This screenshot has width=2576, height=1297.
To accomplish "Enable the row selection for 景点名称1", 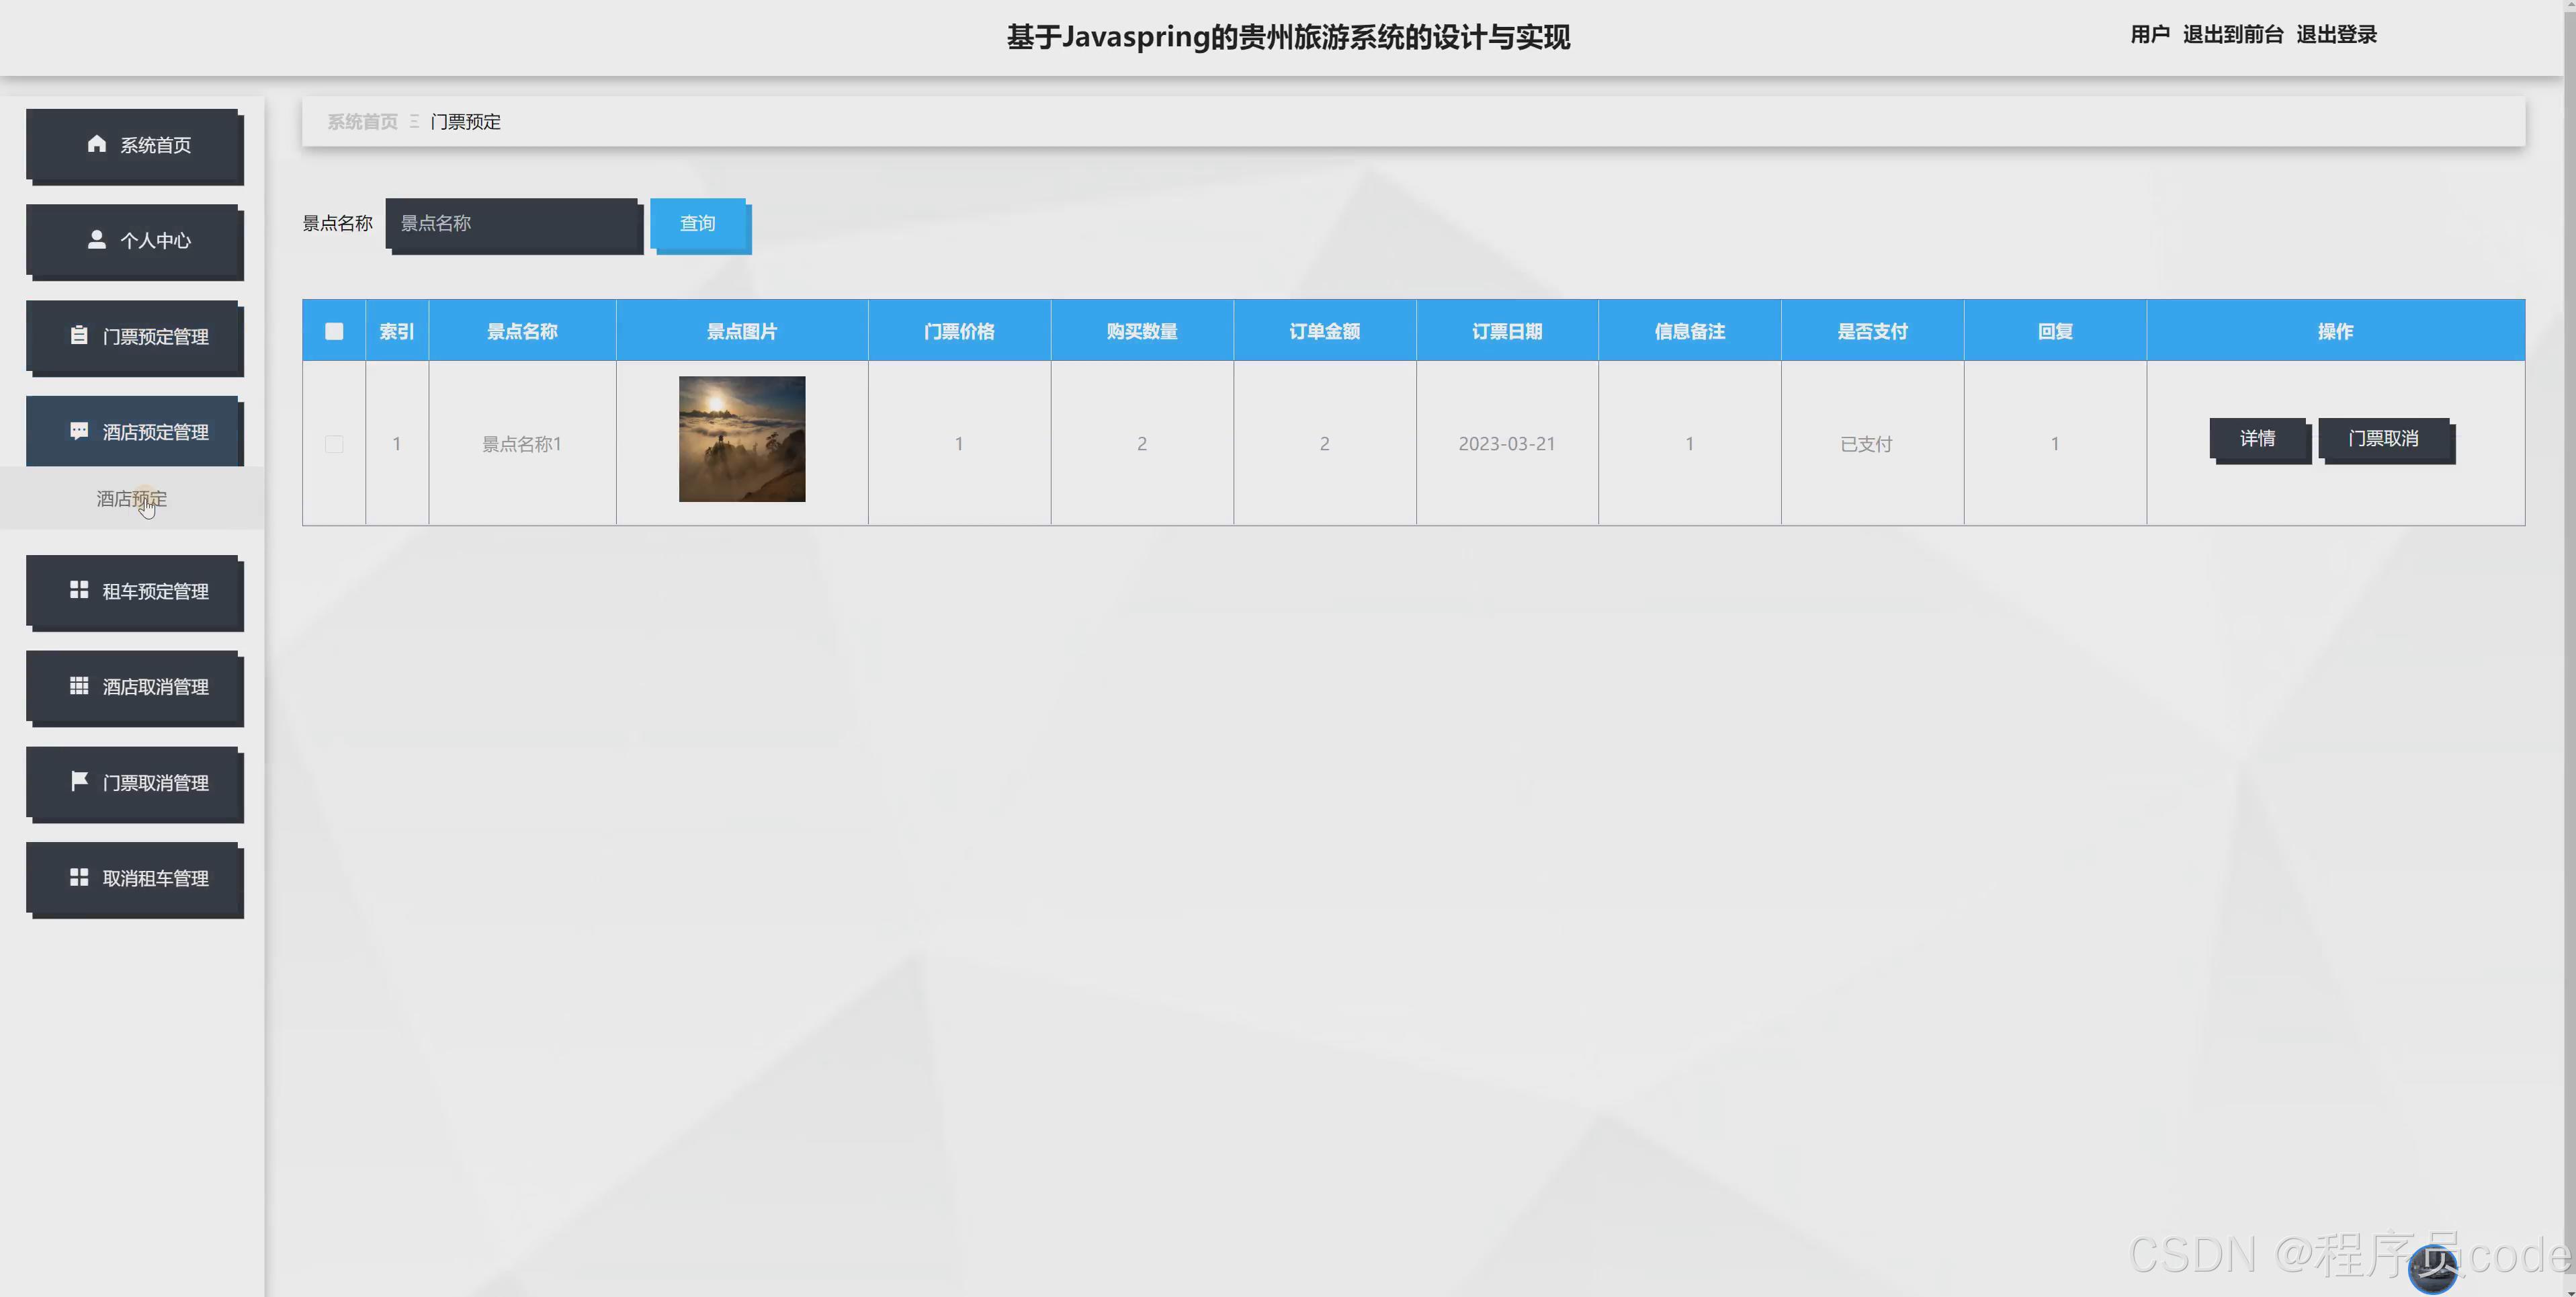I will coord(334,443).
